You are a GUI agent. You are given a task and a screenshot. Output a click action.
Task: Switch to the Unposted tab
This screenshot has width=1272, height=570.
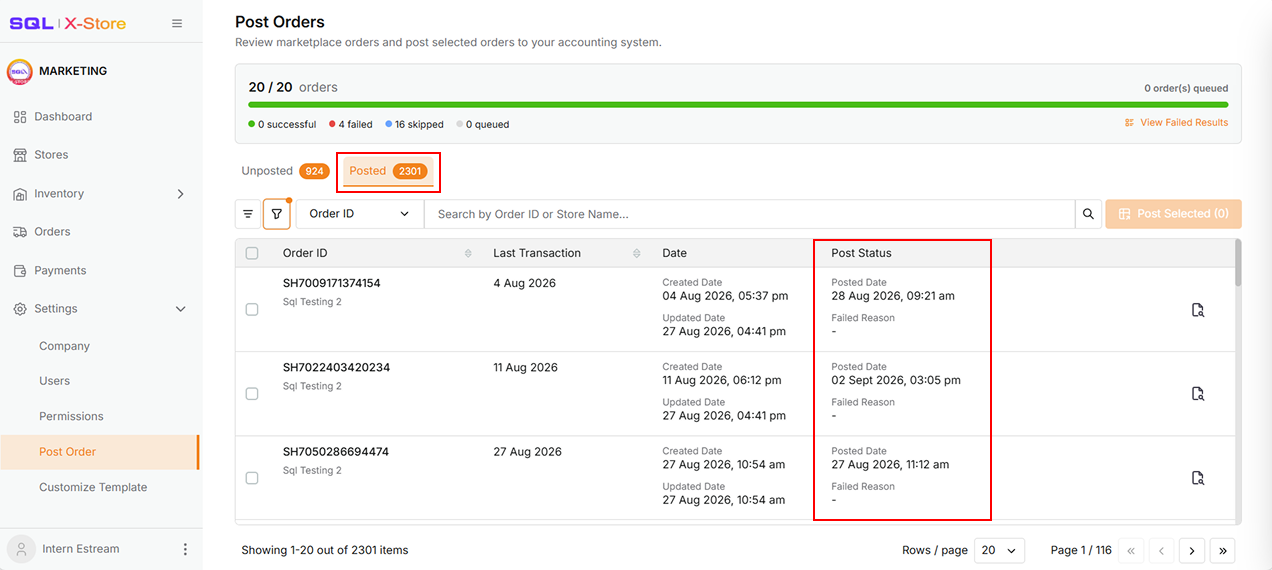click(x=285, y=171)
